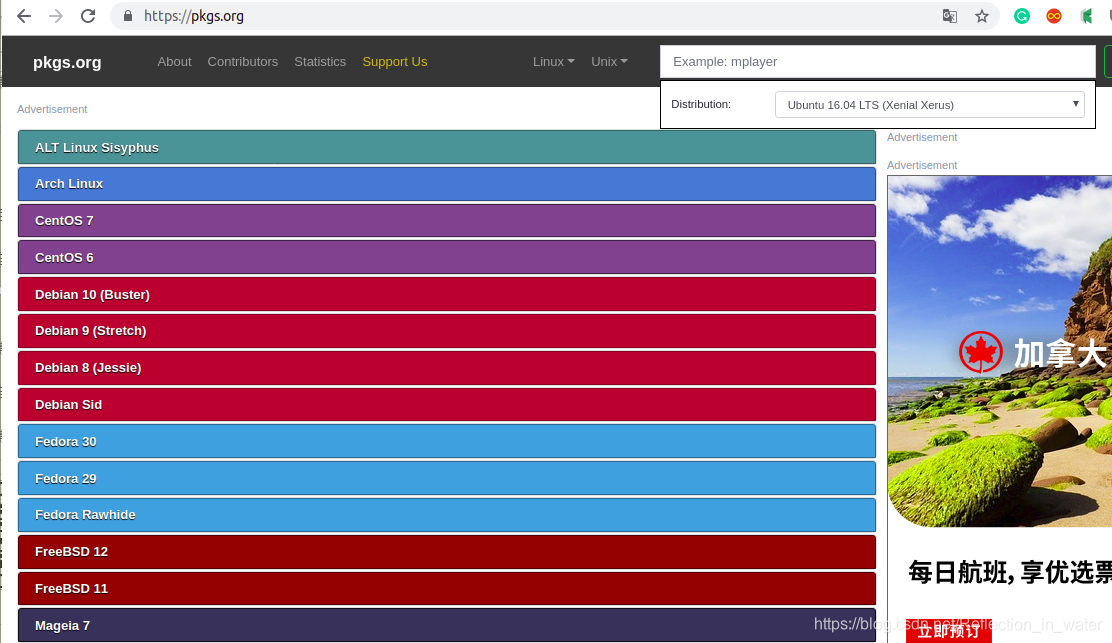This screenshot has height=643, width=1112.
Task: Click the address bar URL
Action: coord(194,16)
